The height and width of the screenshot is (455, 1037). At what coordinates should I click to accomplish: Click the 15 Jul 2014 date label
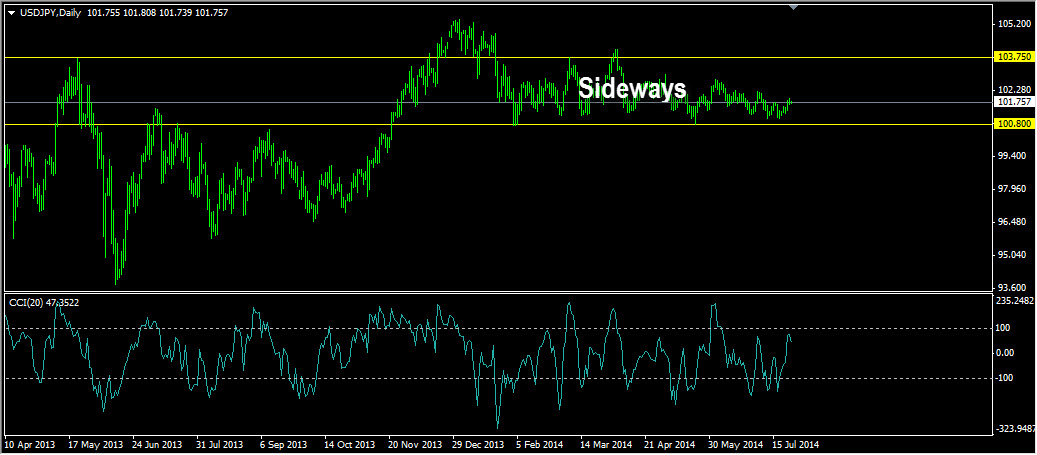tap(796, 444)
